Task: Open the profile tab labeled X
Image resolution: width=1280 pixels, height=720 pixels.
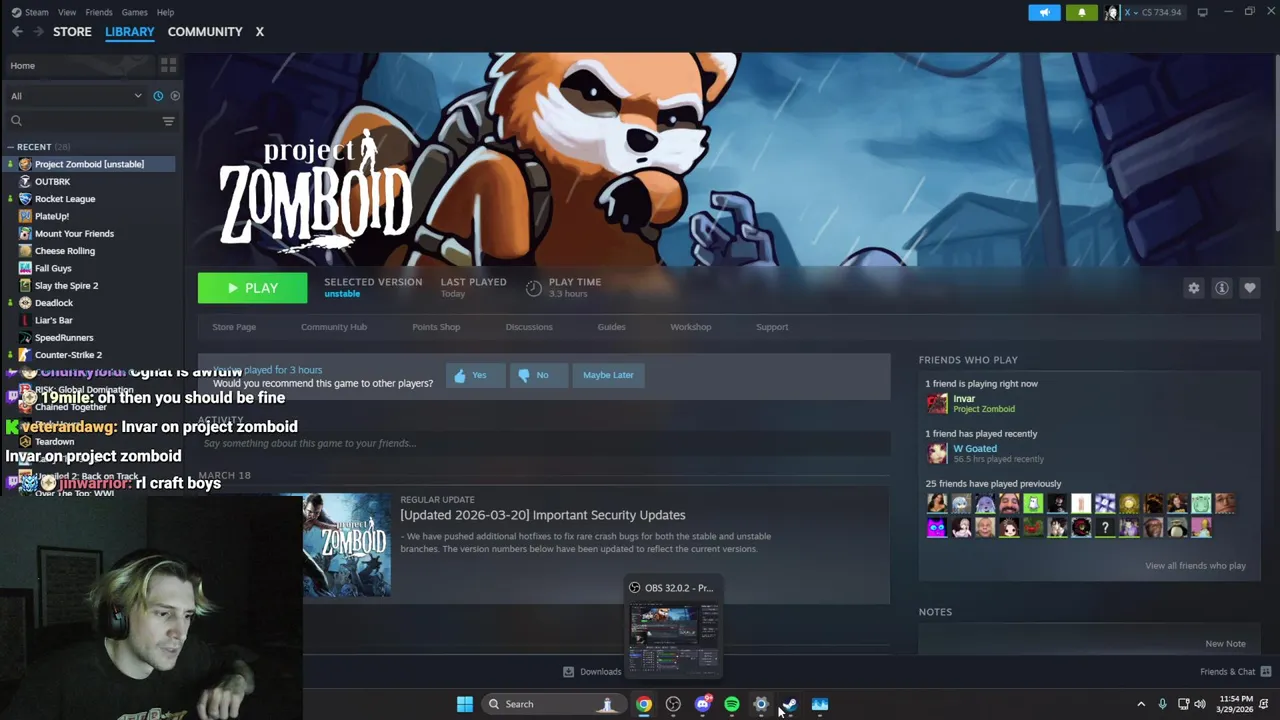Action: [259, 32]
